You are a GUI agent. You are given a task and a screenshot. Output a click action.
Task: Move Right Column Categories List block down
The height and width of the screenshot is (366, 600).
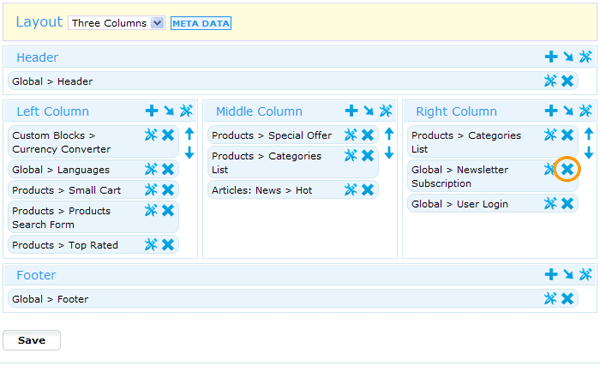589,152
